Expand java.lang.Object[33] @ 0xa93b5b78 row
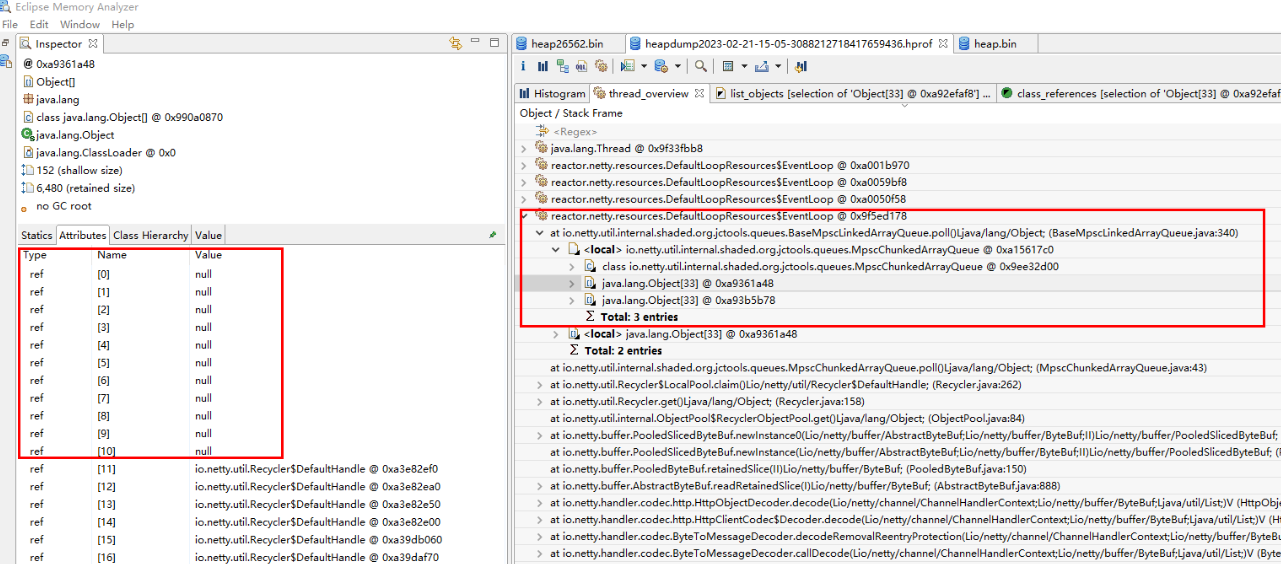 click(574, 299)
